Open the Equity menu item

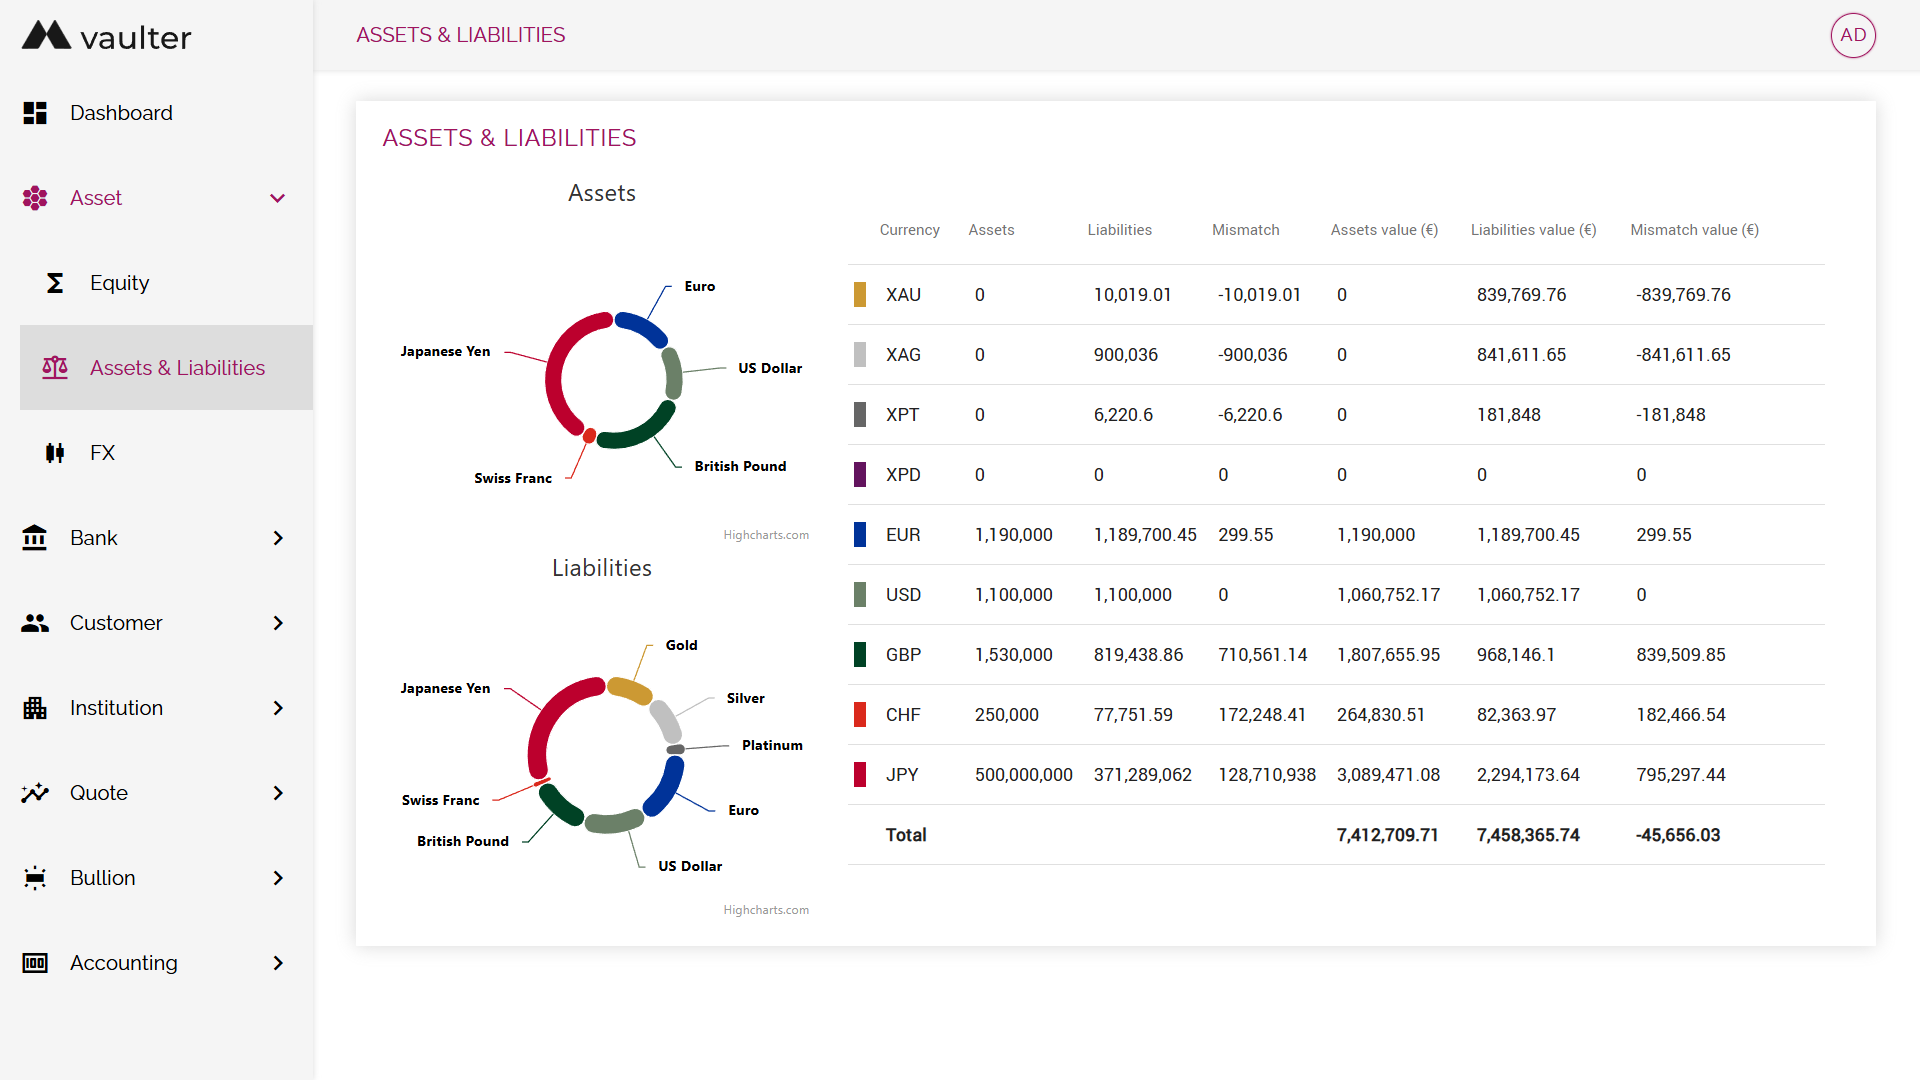(166, 283)
